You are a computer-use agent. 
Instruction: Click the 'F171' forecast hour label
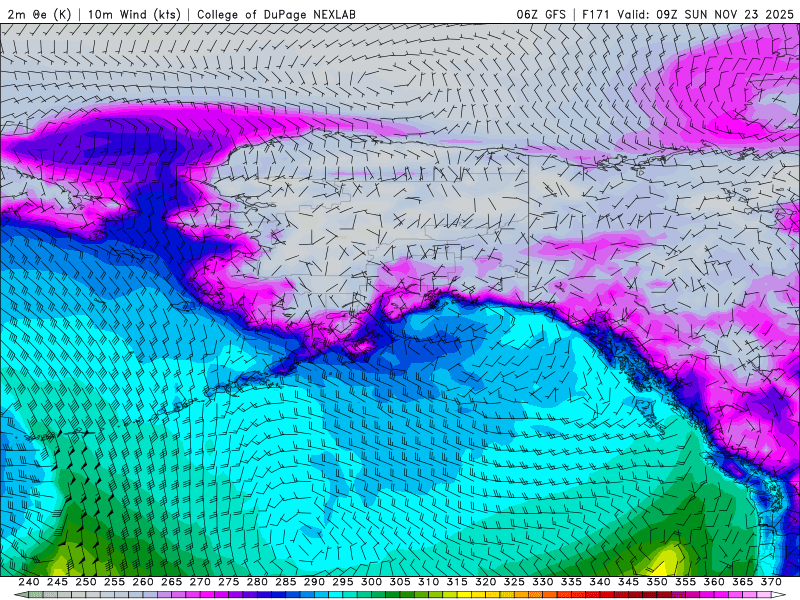596,14
